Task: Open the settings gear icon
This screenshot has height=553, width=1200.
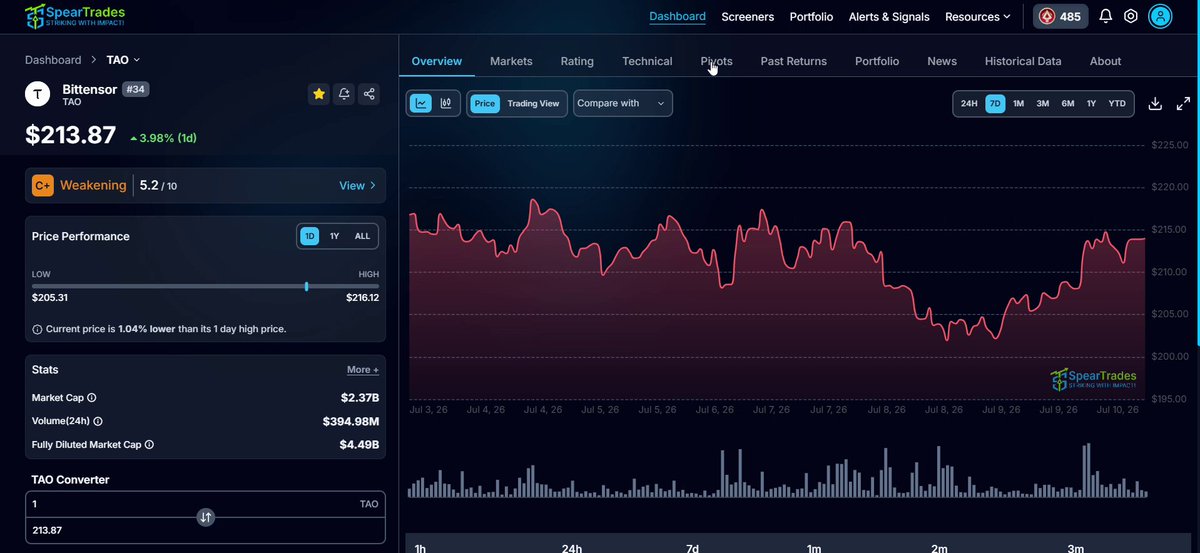Action: pos(1131,16)
